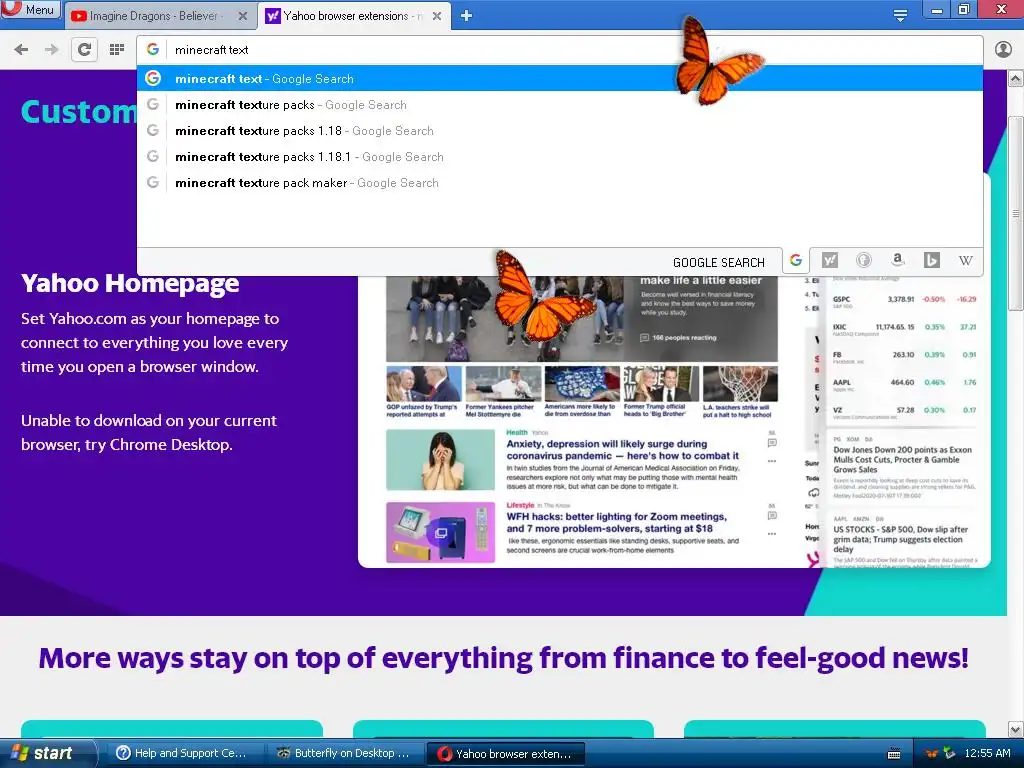Open Anxiety, depression coronavirus article headline
Screen dimensions: 1024x768
click(x=622, y=449)
